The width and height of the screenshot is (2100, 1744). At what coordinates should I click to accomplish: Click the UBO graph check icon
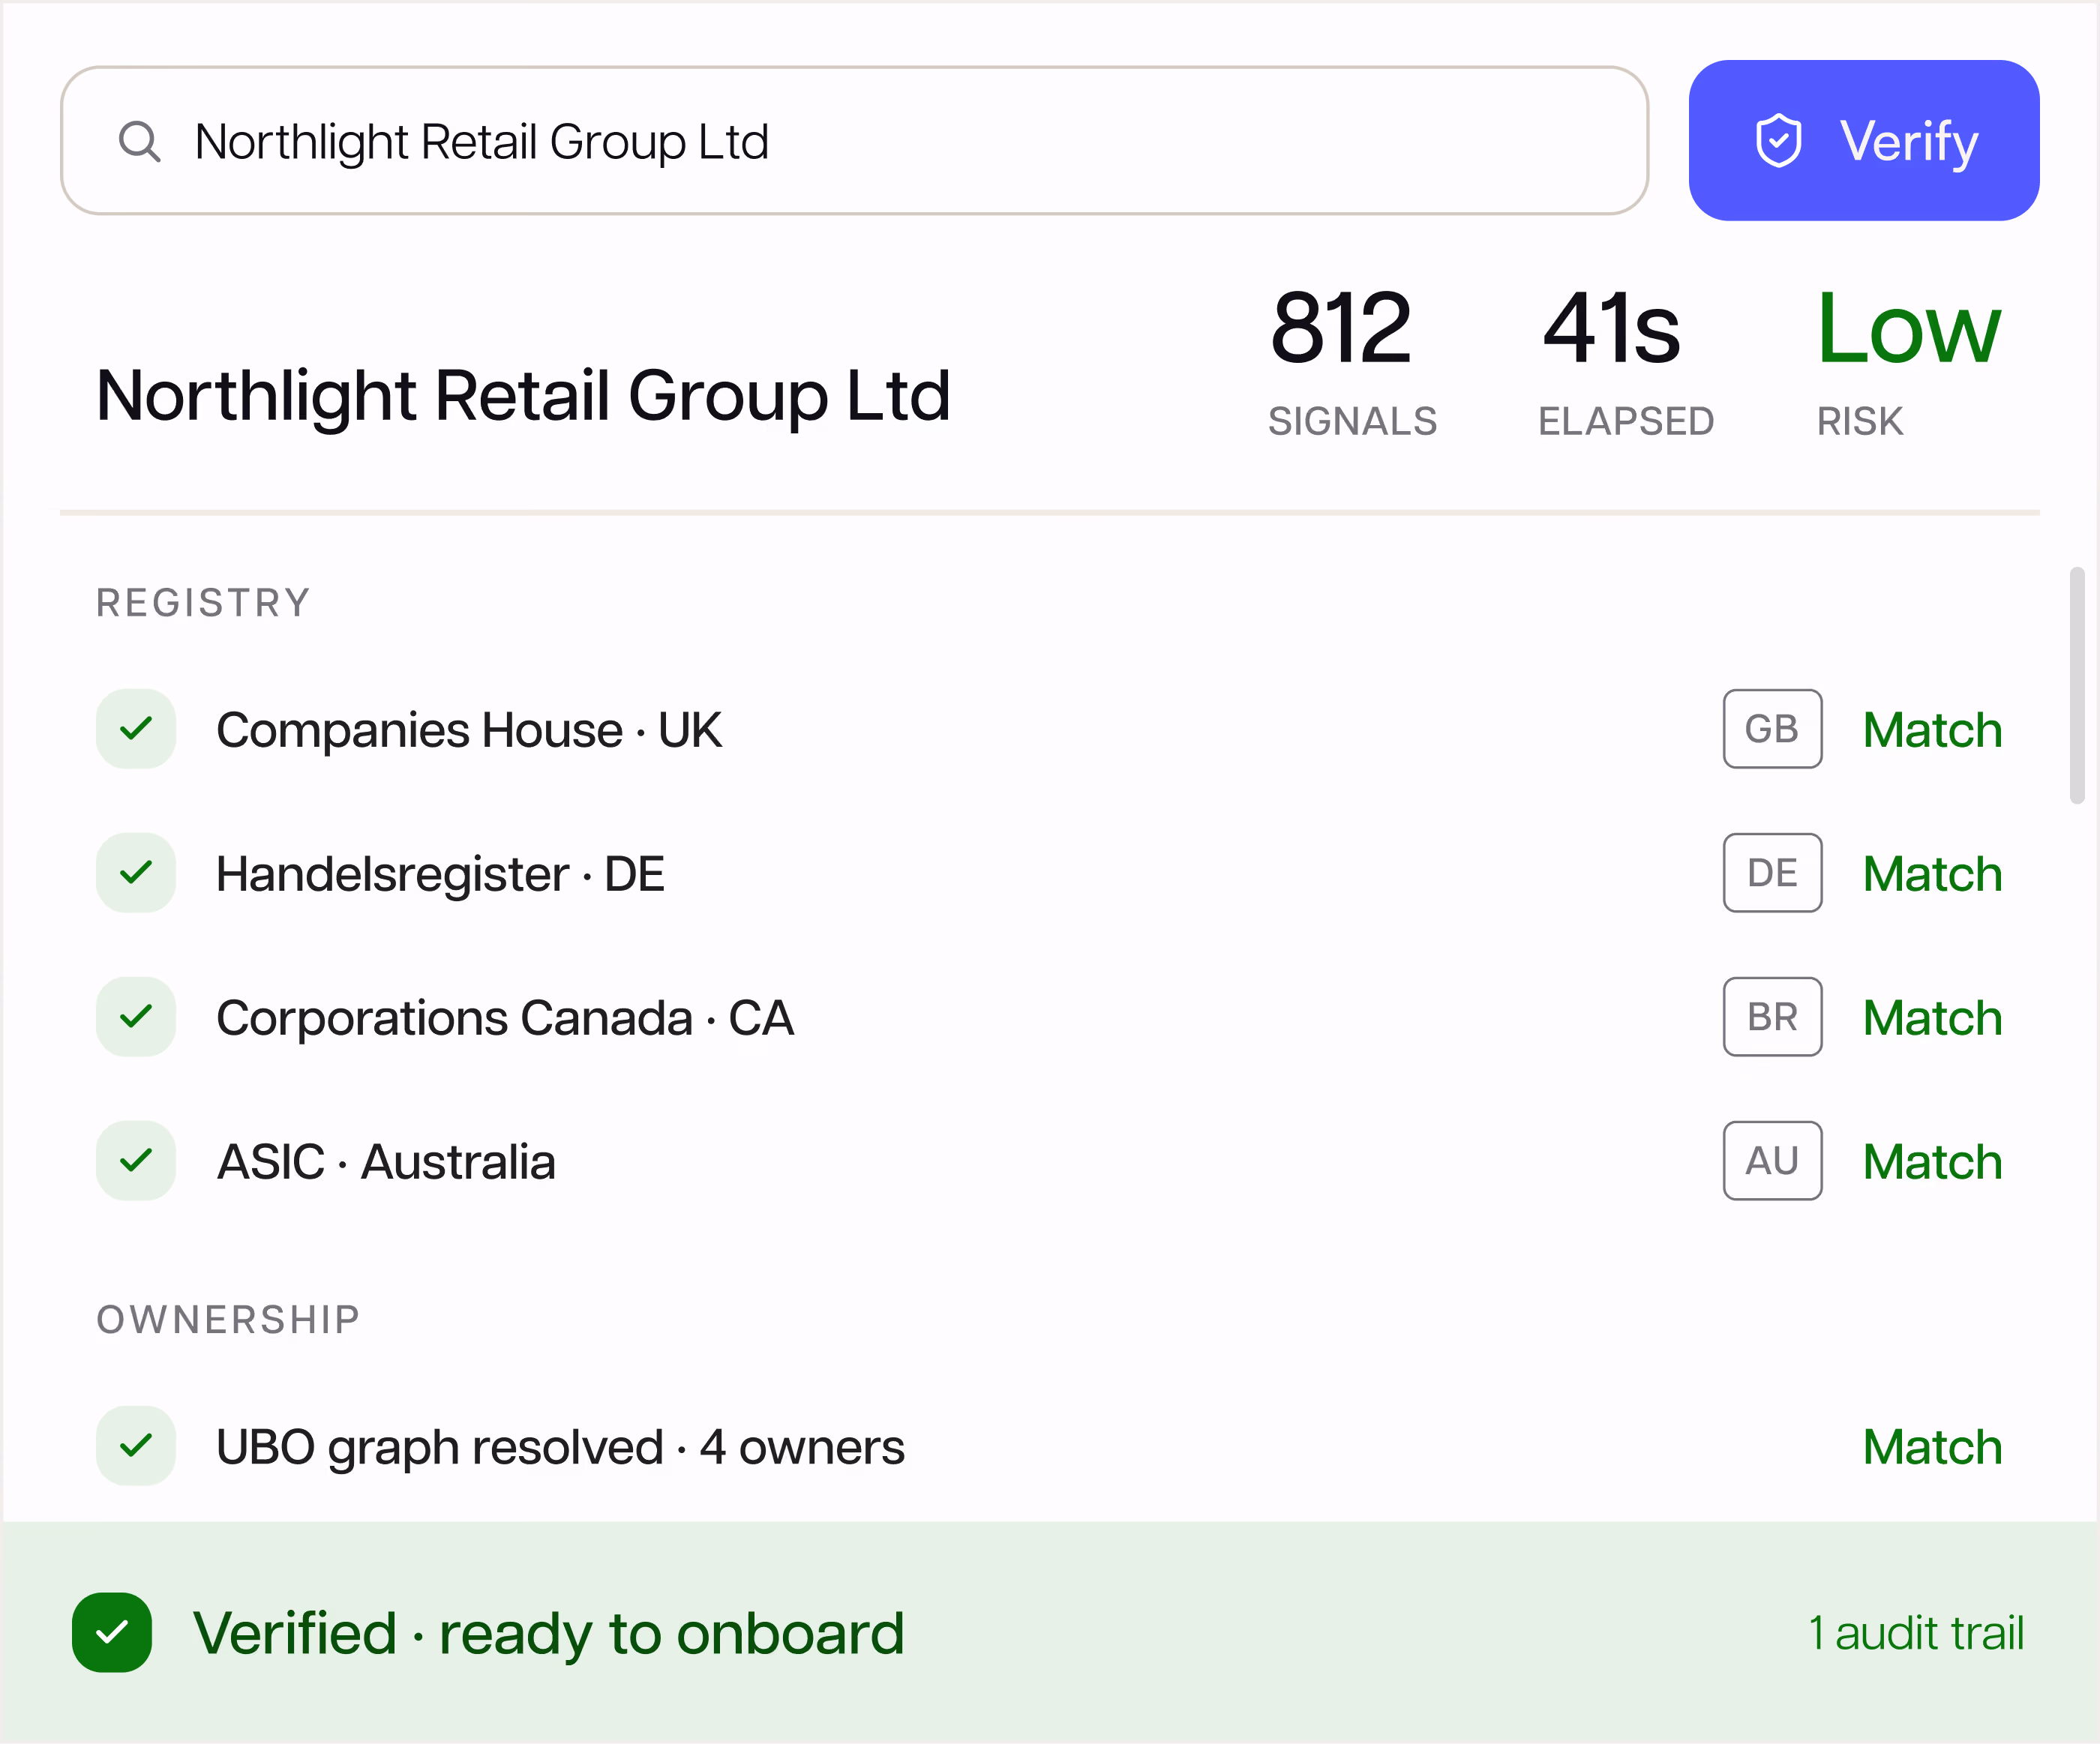point(136,1446)
